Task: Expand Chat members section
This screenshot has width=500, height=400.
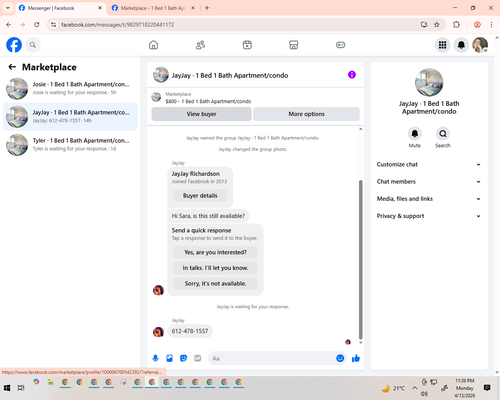Action: click(x=429, y=182)
